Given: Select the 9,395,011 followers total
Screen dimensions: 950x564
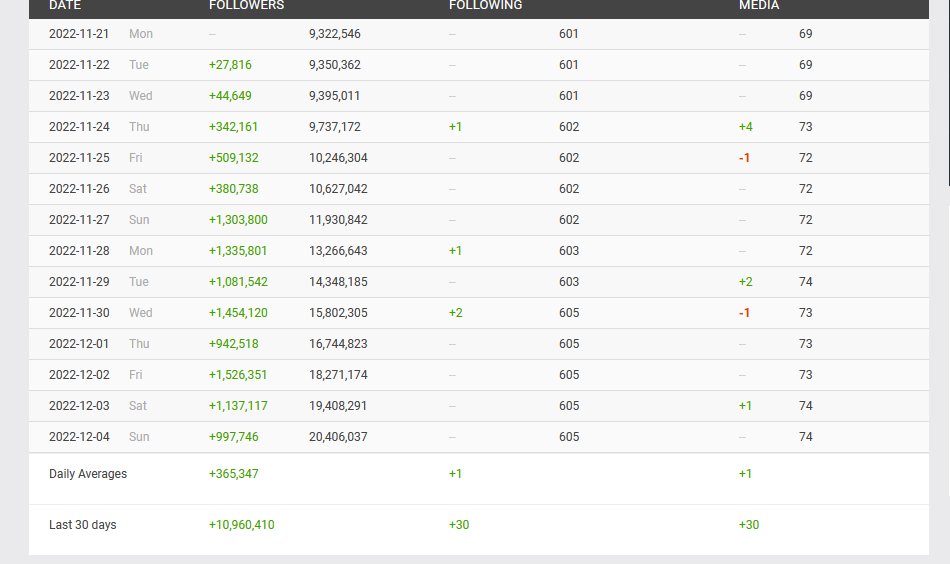Looking at the screenshot, I should tap(335, 96).
